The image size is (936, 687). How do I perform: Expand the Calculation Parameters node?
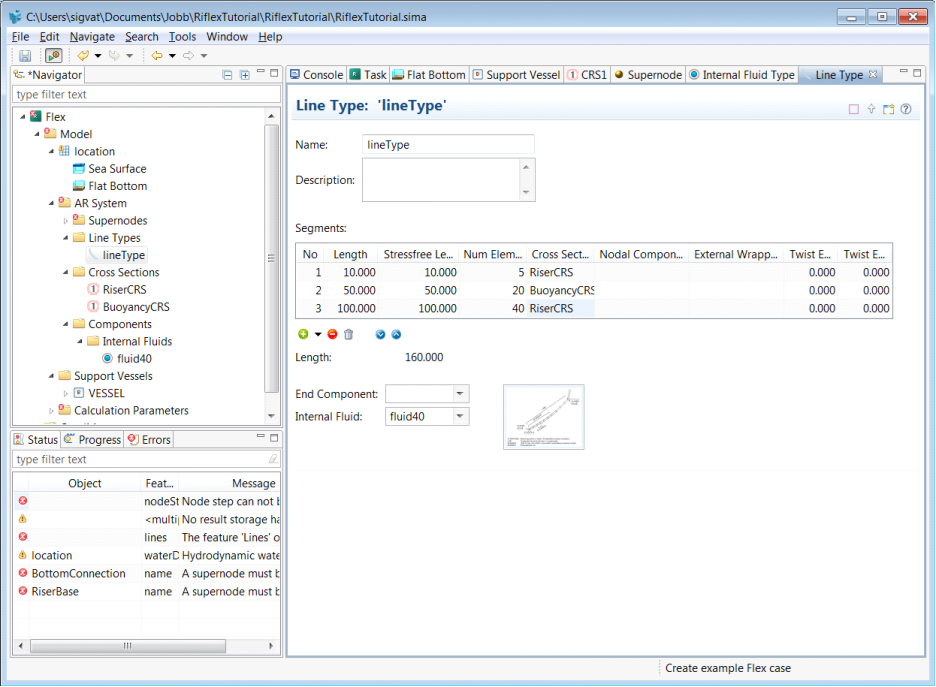(52, 410)
